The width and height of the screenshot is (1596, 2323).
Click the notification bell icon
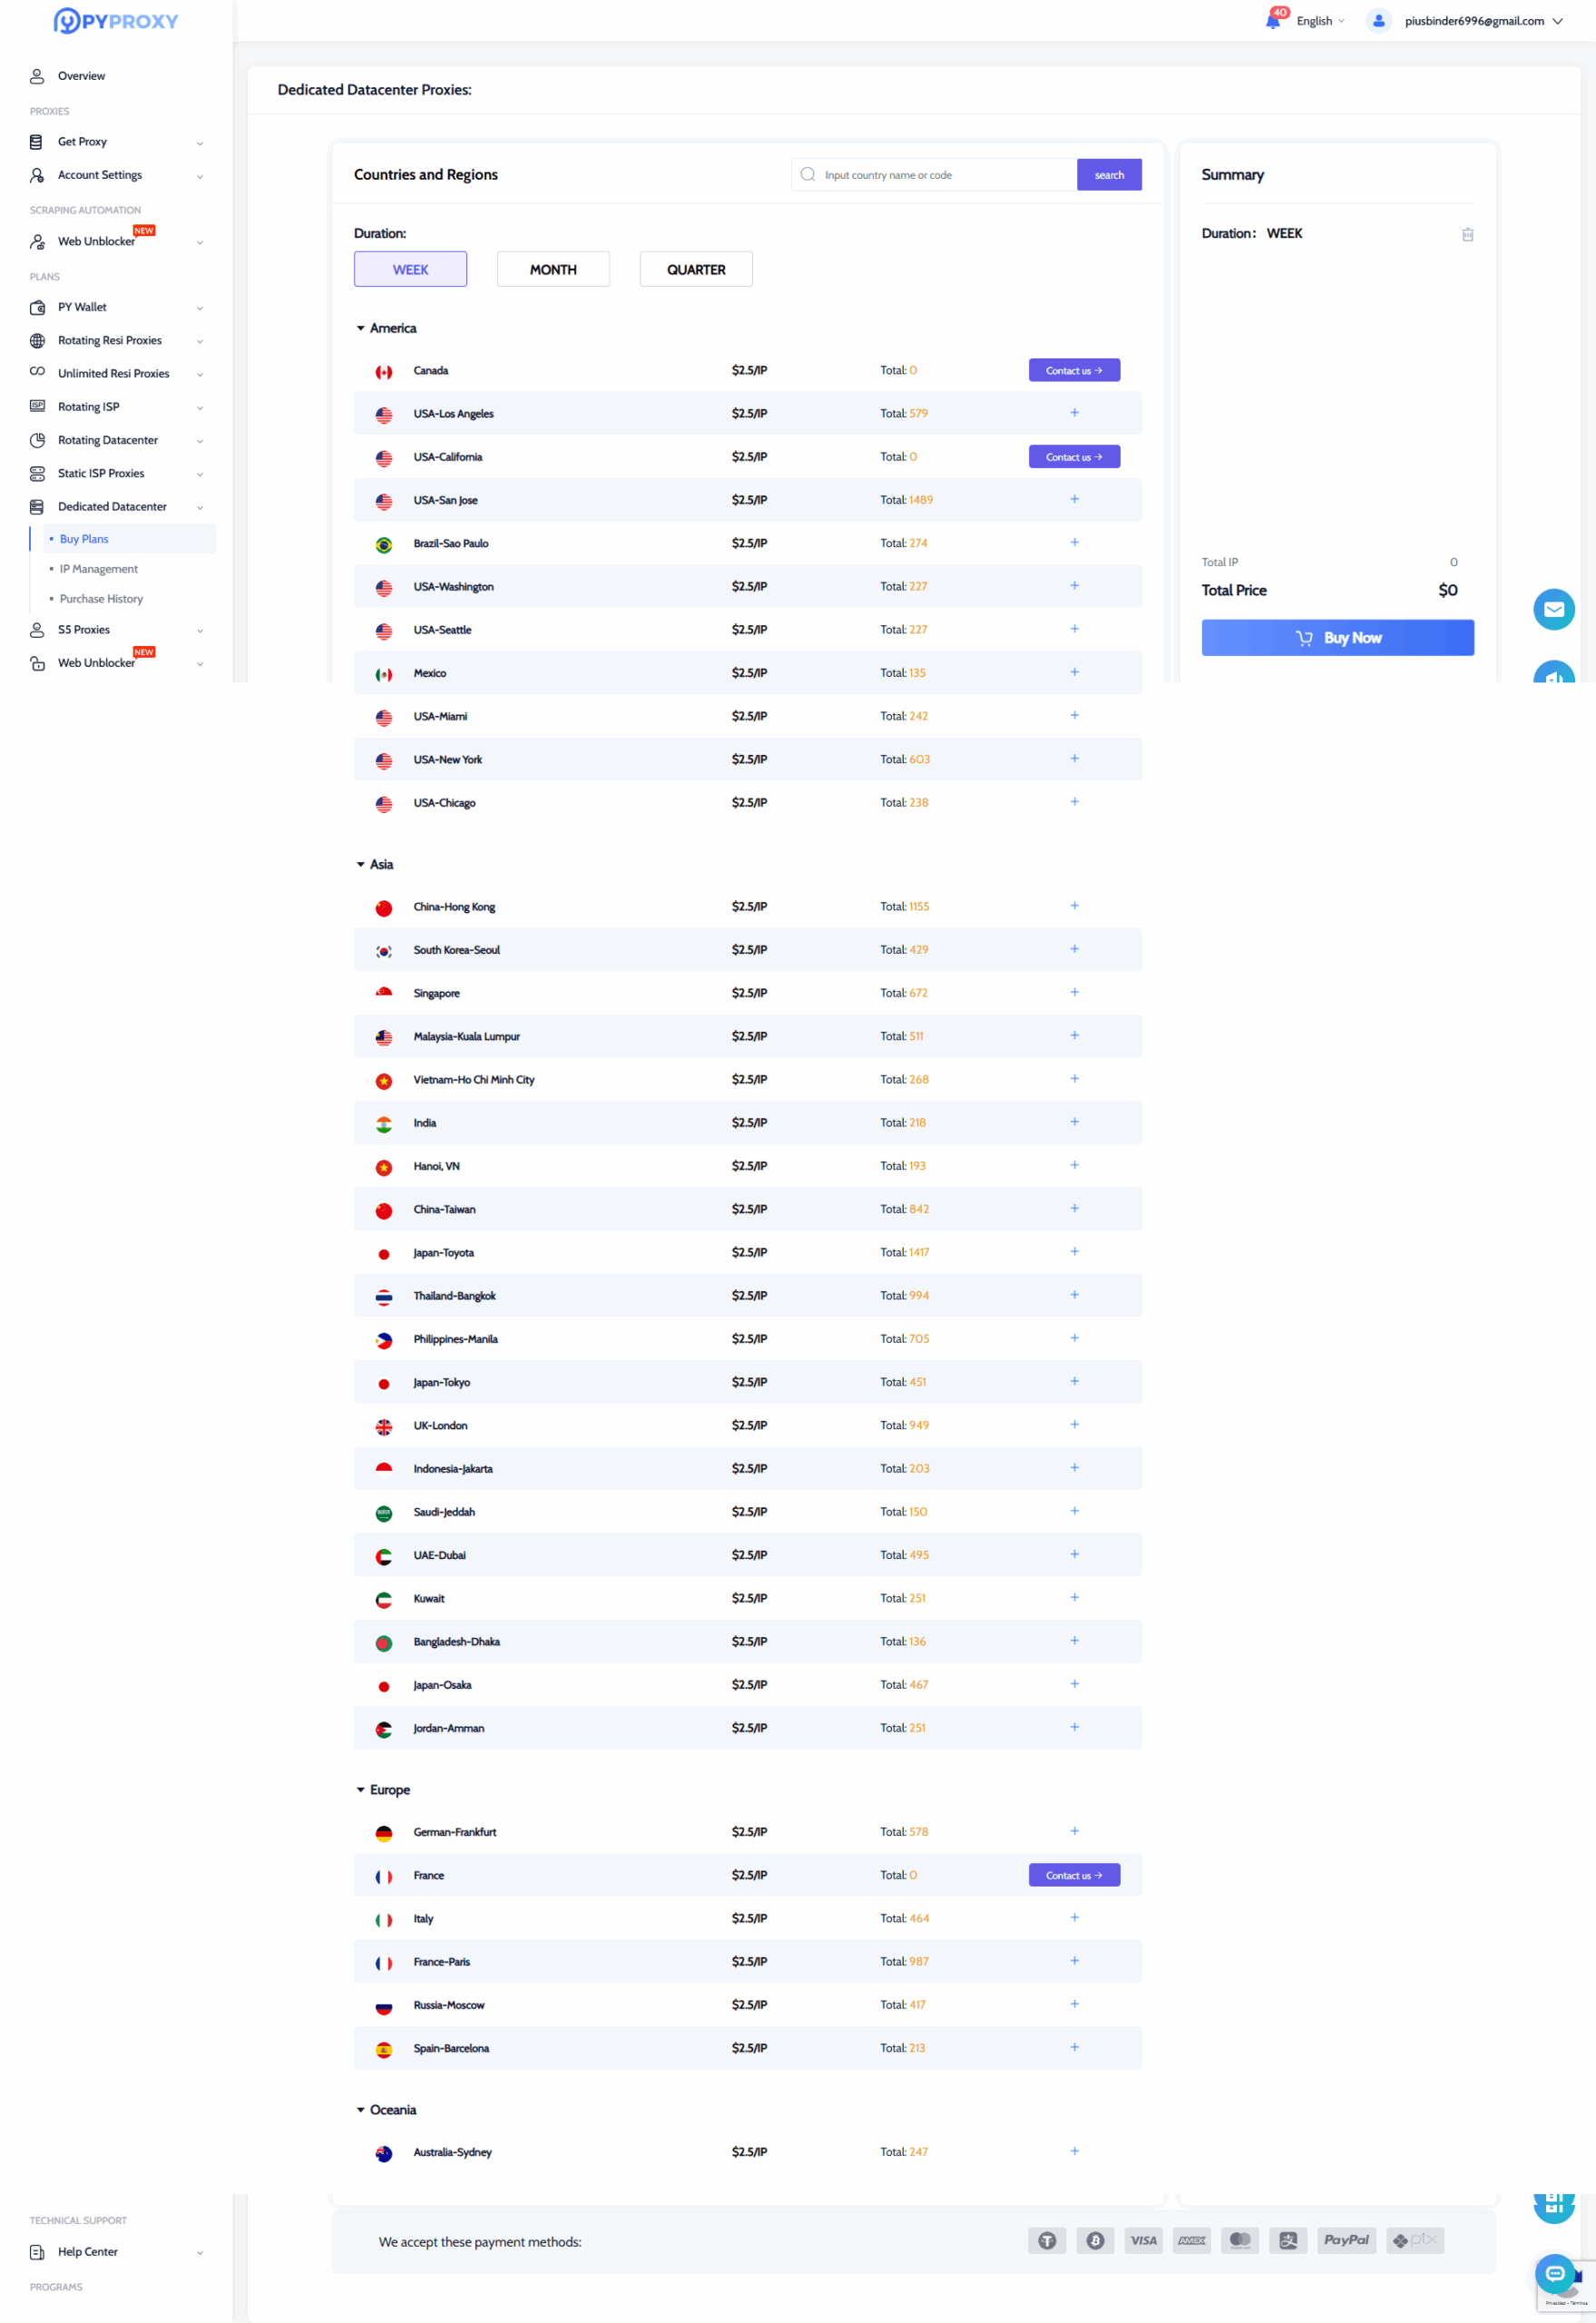click(1273, 21)
